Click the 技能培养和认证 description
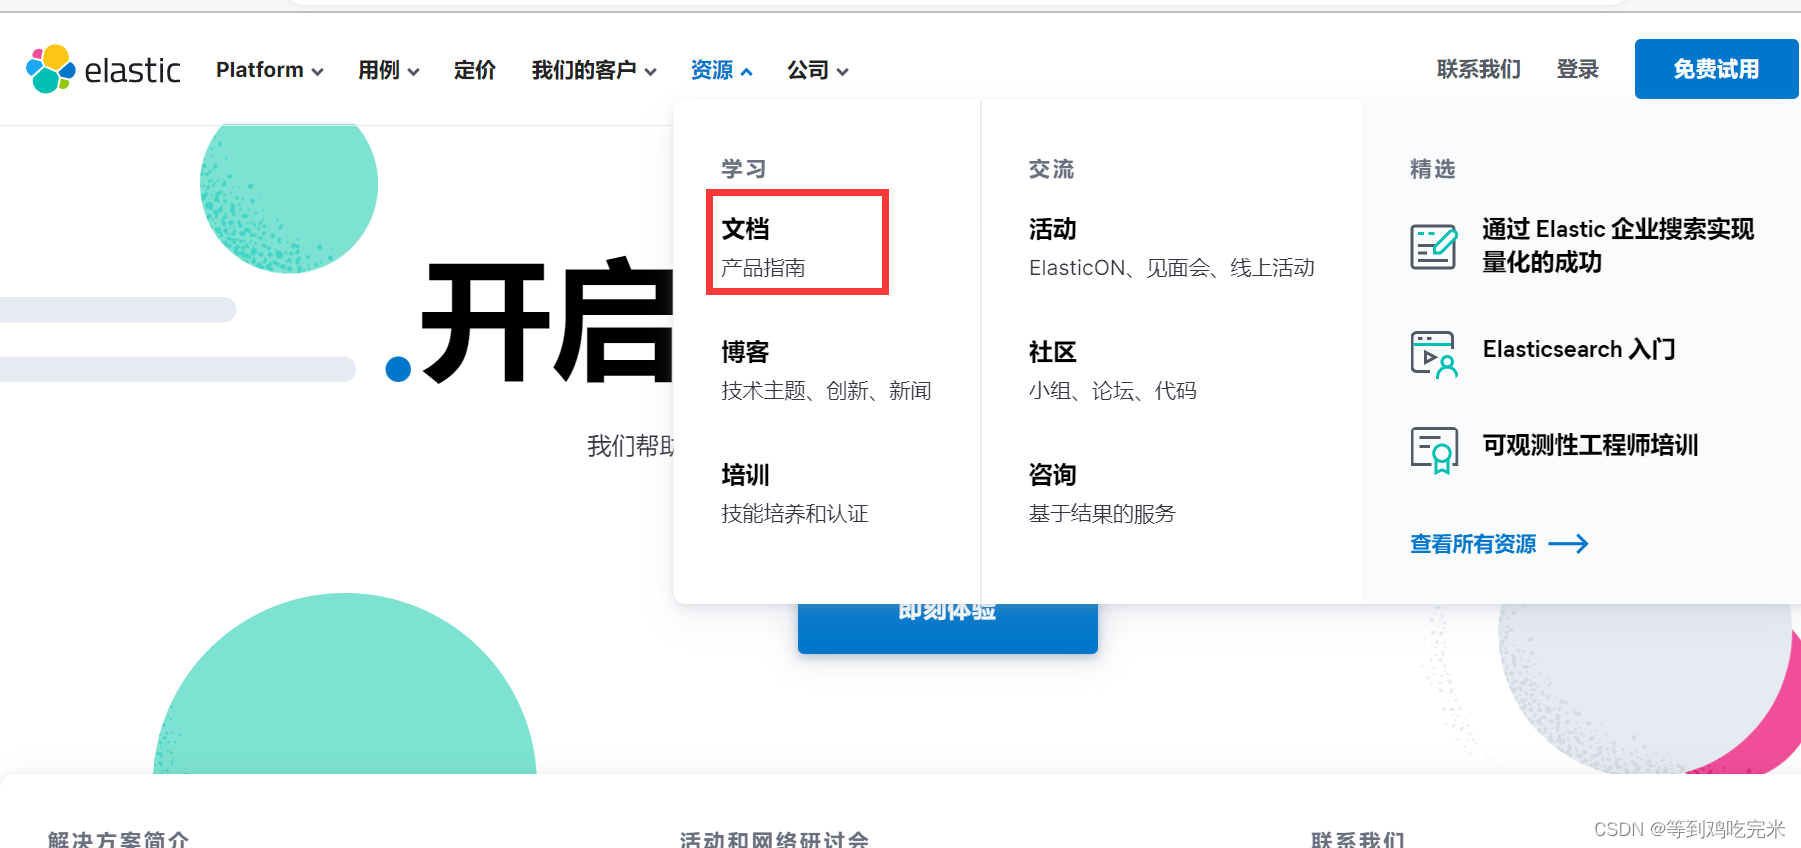 [x=795, y=514]
